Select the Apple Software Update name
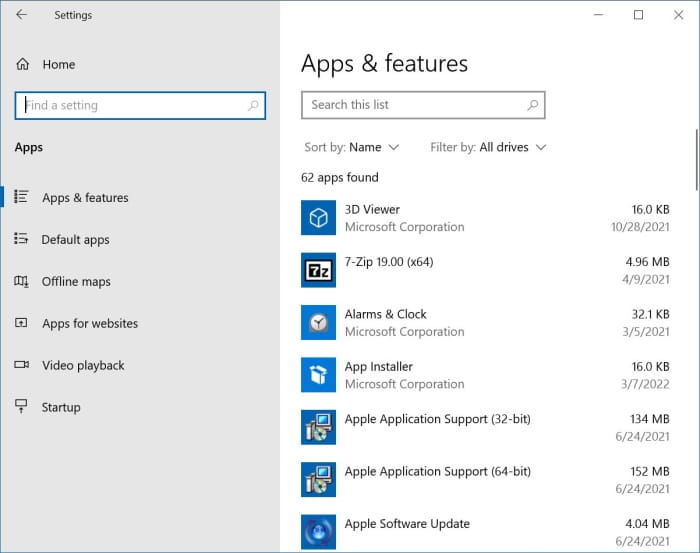This screenshot has height=553, width=700. click(x=407, y=524)
